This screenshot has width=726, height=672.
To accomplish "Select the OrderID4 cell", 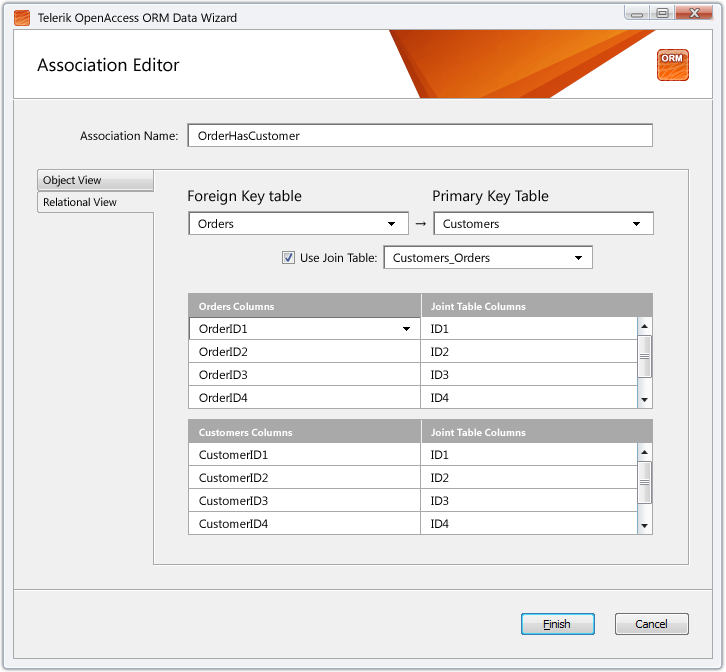I will point(304,398).
